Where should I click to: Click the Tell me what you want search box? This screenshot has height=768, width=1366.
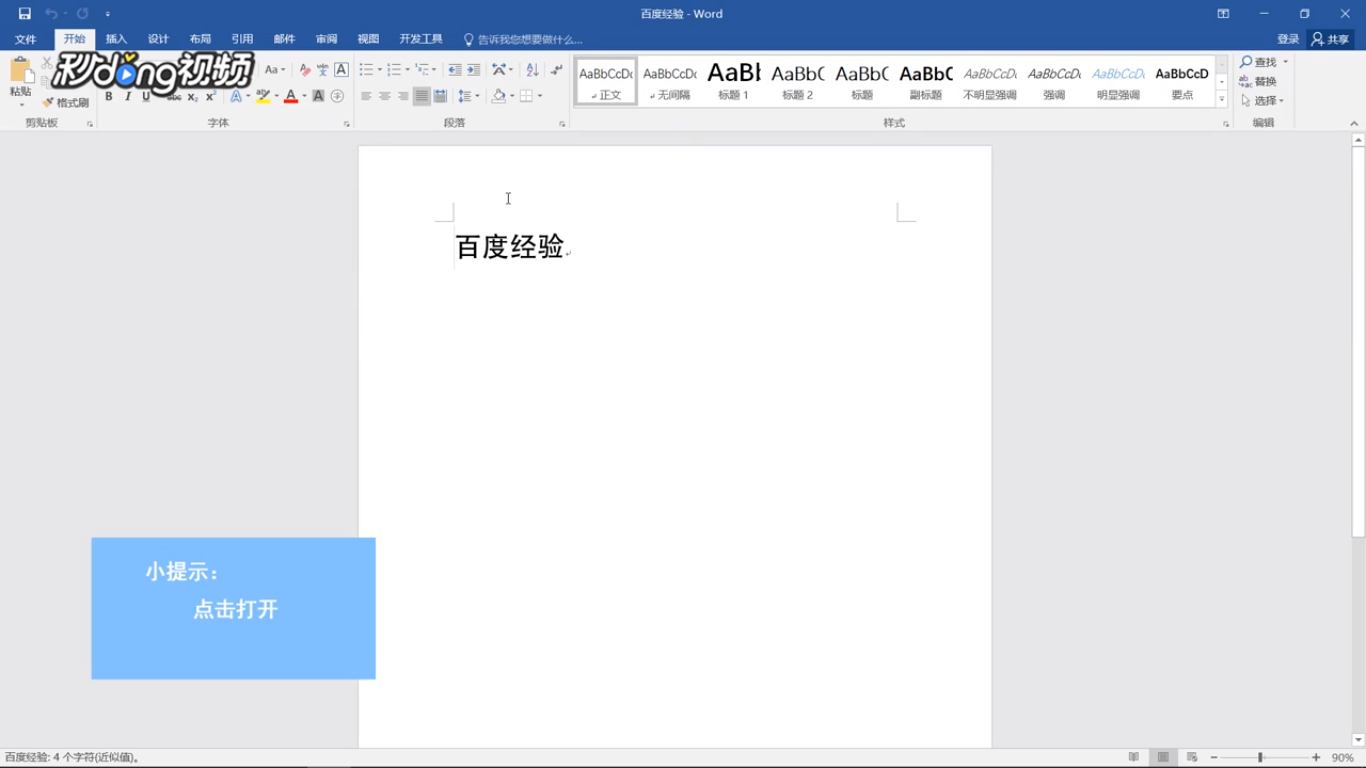[x=523, y=39]
